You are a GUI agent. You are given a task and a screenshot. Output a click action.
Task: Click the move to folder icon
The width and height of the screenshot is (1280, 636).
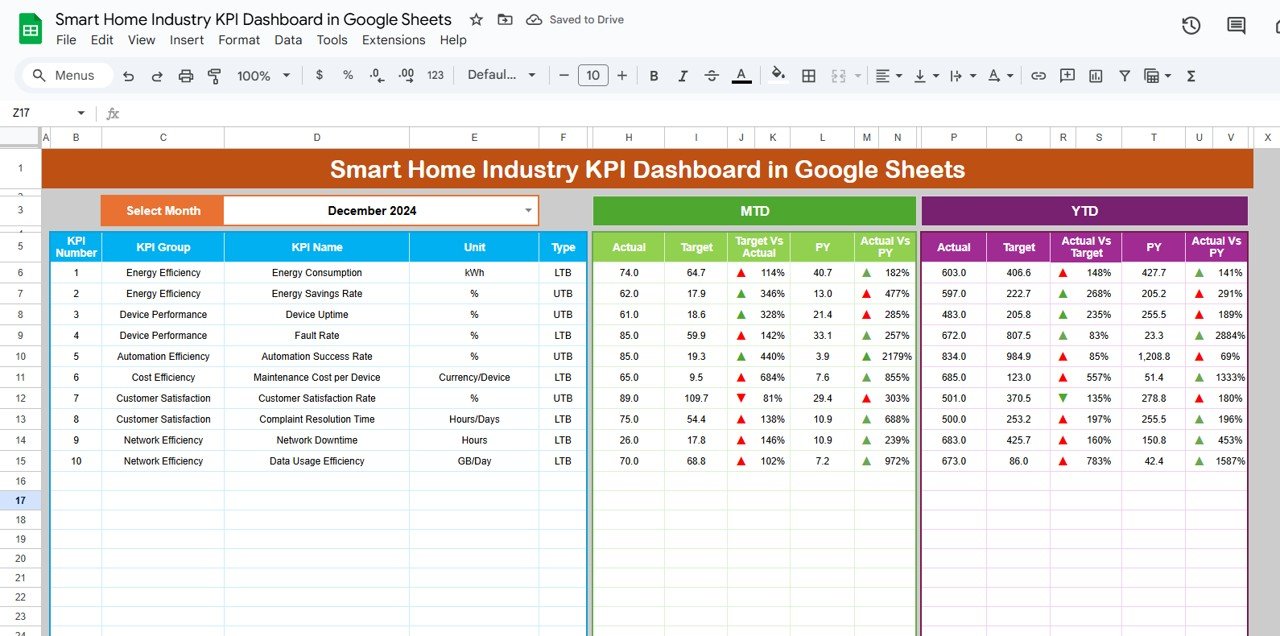click(x=505, y=20)
